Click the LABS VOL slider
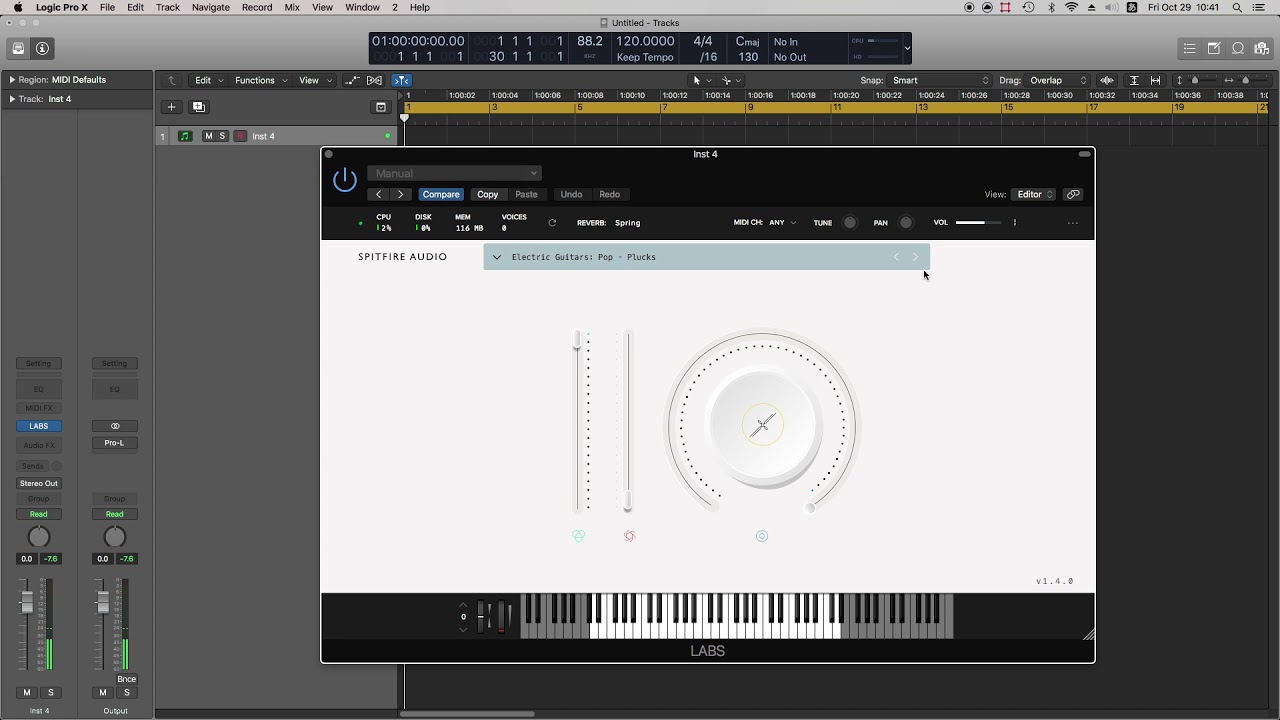This screenshot has width=1280, height=720. [978, 223]
